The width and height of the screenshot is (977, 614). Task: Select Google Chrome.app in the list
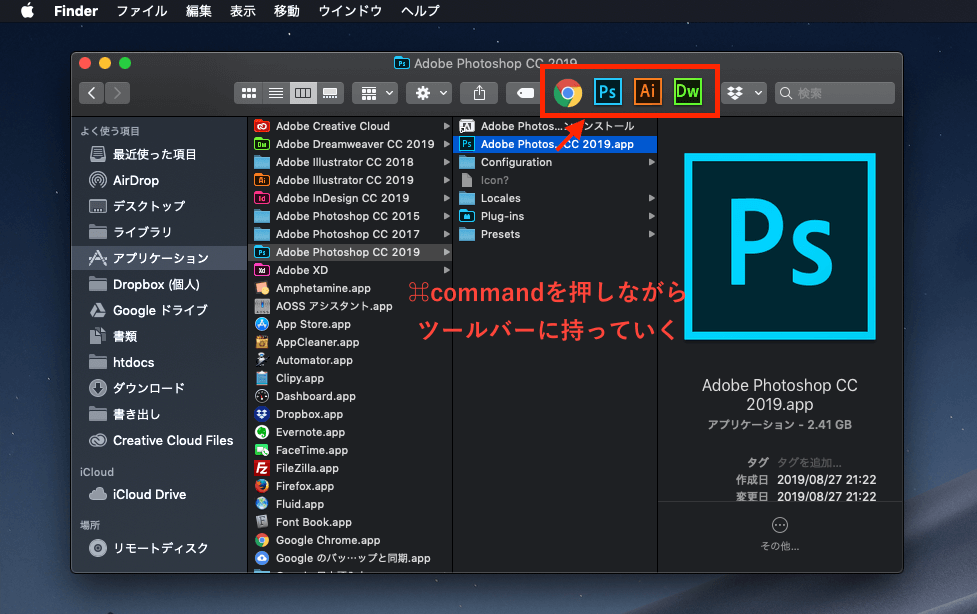pyautogui.click(x=351, y=540)
